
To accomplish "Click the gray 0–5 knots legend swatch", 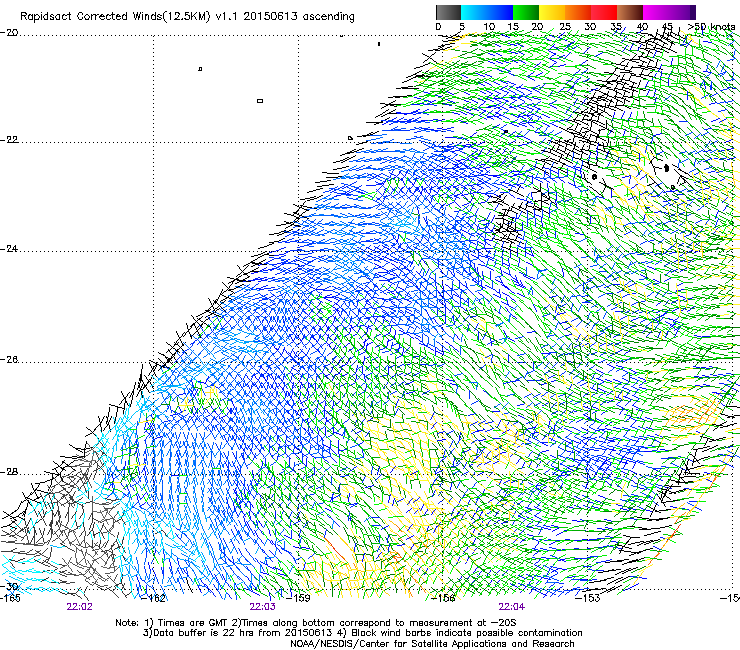I will (x=448, y=12).
